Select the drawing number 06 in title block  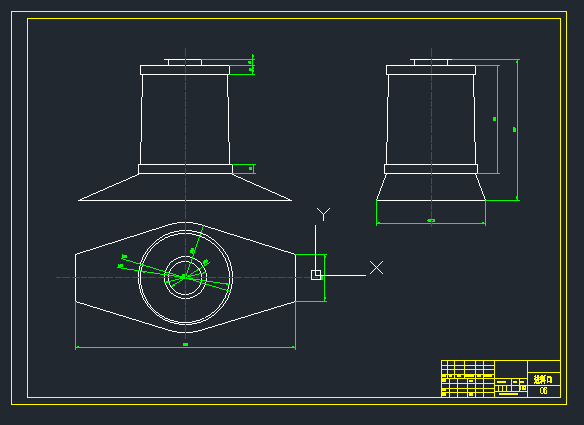click(x=543, y=391)
